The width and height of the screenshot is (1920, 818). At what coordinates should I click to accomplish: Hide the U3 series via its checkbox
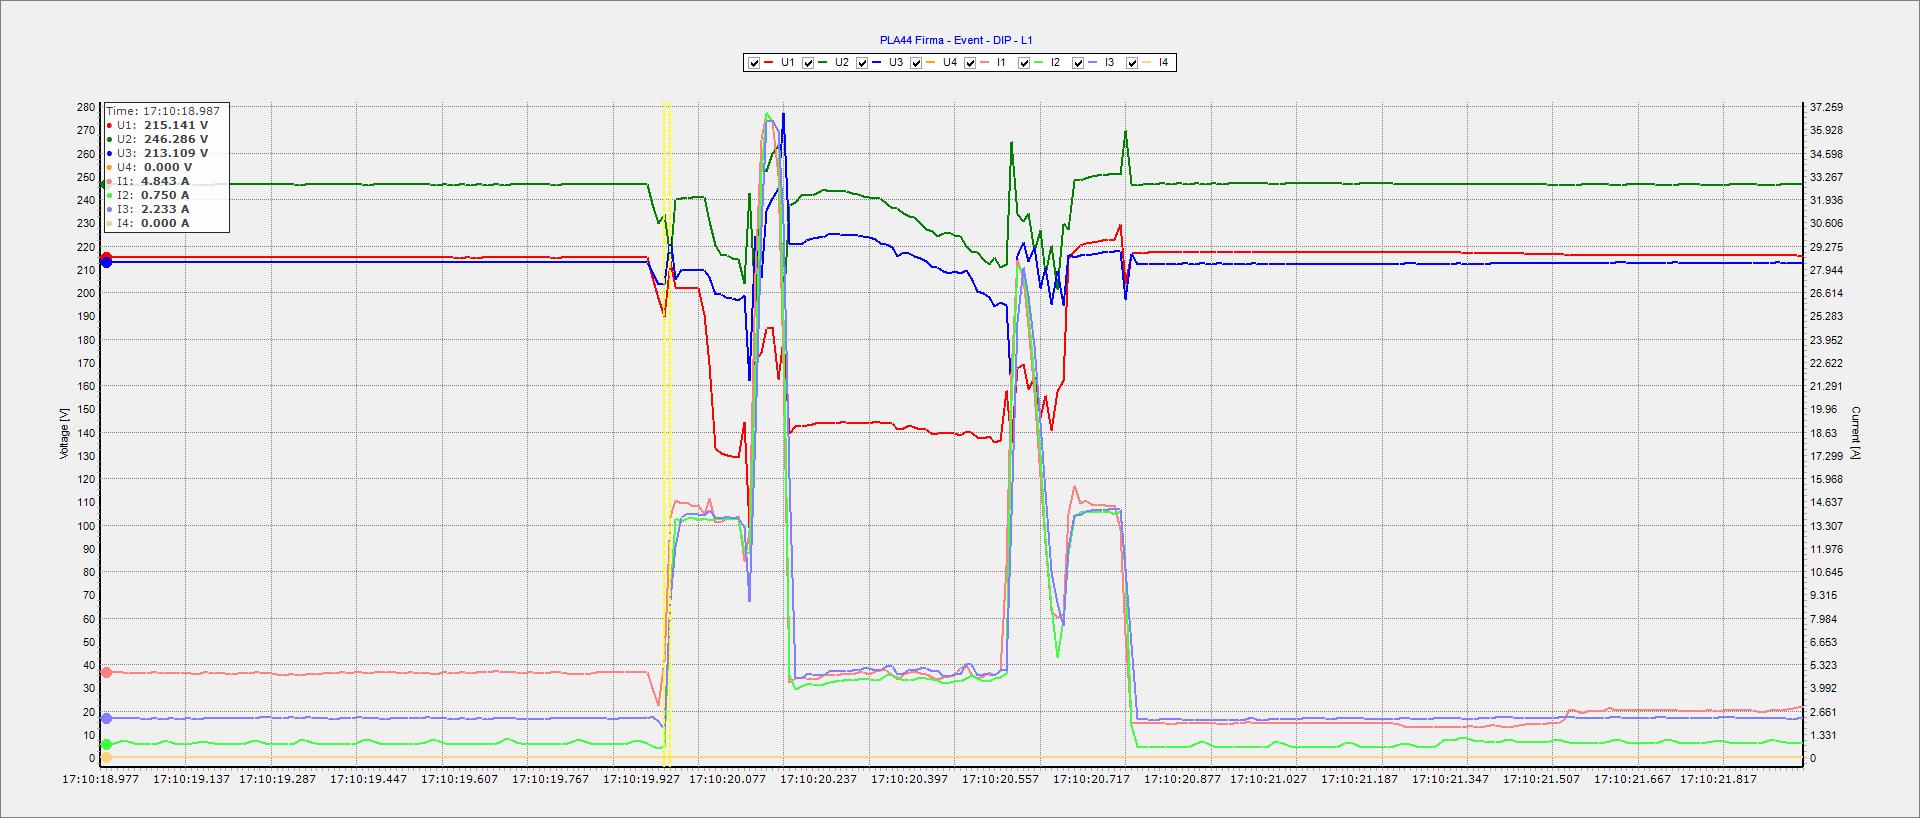point(862,63)
